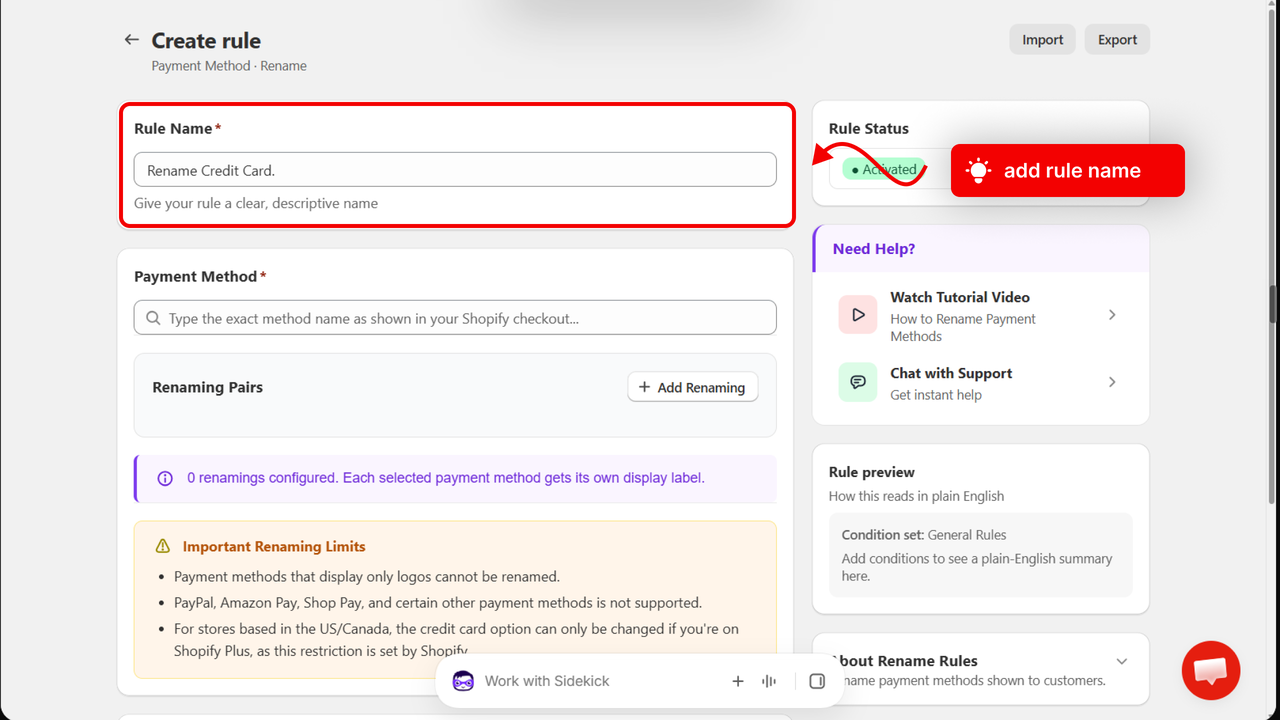Viewport: 1280px width, 720px height.
Task: Click the tutorial video play icon
Action: tap(858, 315)
